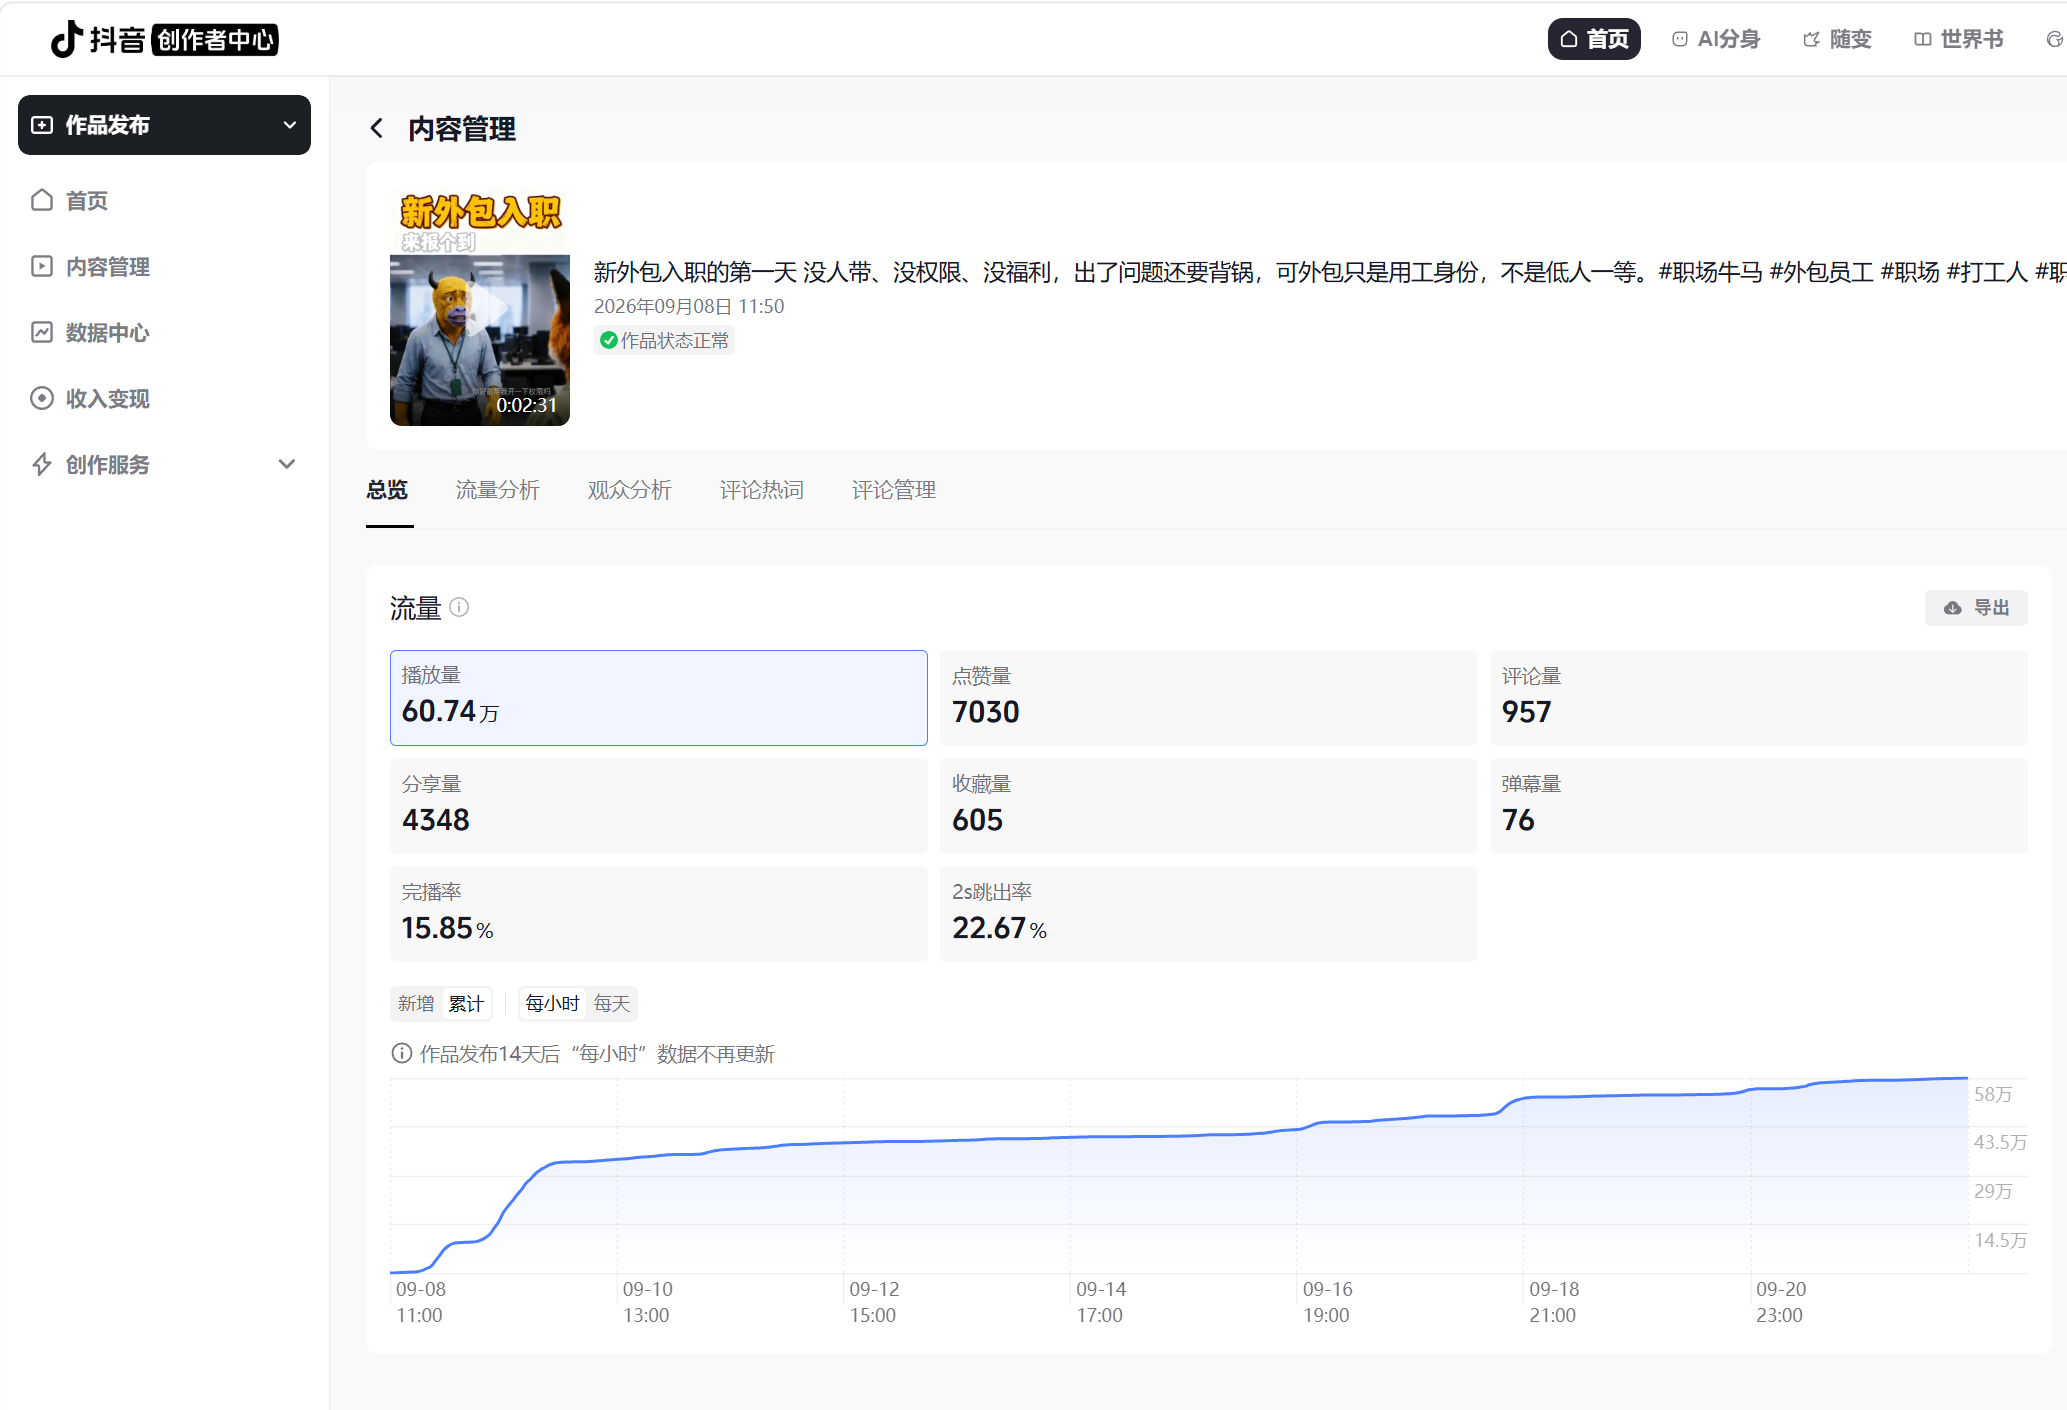Select the 完播率 metric card
Image resolution: width=2067 pixels, height=1410 pixels.
659,914
